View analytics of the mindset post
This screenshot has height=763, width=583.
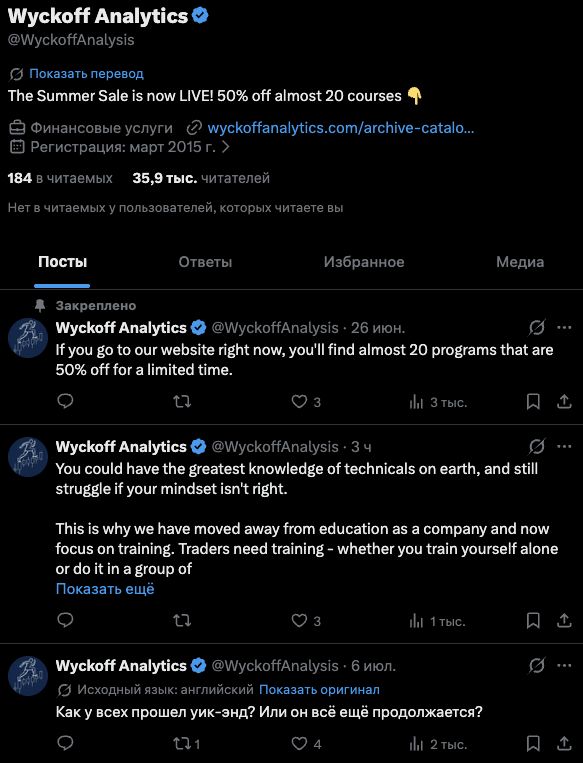pos(437,621)
